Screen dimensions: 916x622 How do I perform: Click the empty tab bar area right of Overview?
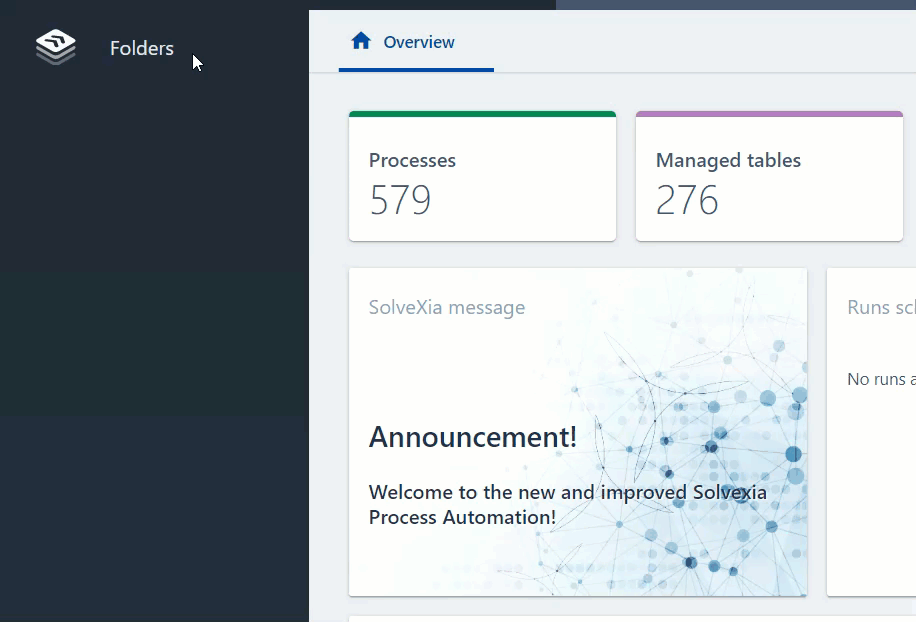coord(700,42)
